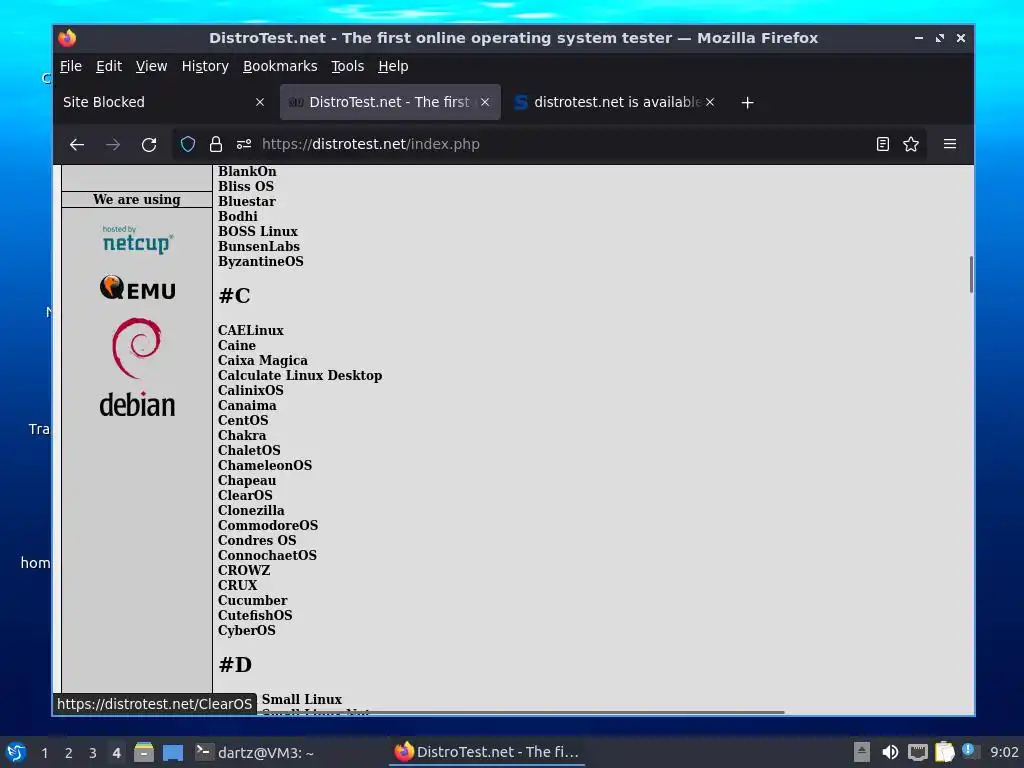Open the Caine distro link
The image size is (1024, 768).
click(x=236, y=345)
